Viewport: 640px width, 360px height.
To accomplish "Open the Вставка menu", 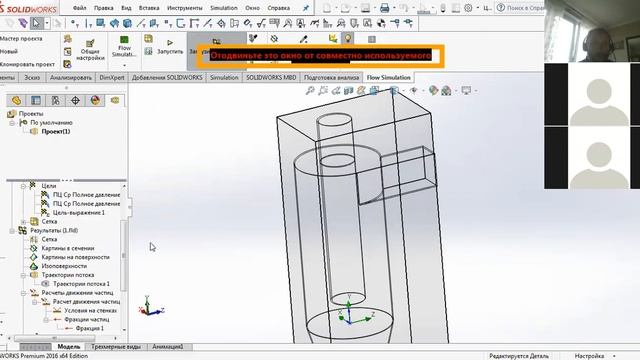I will pos(149,8).
